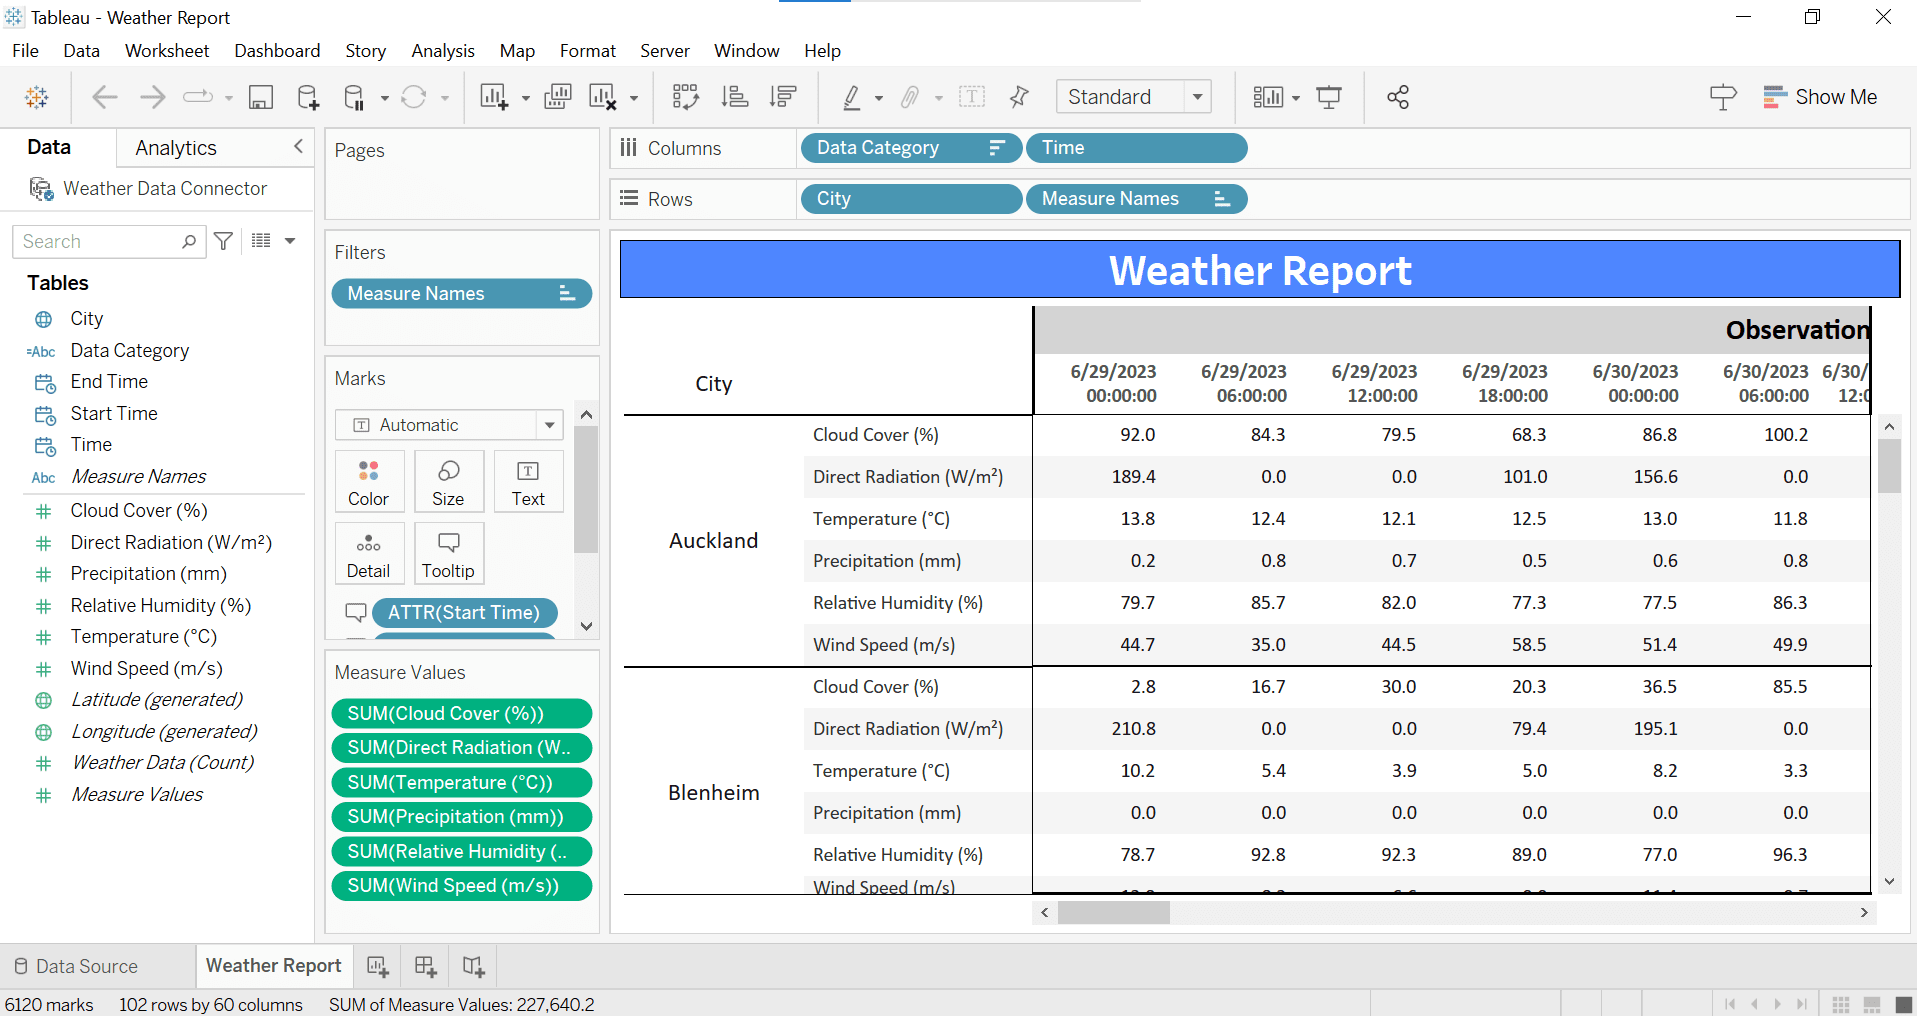Click the New Dashboard icon at bottom

coord(425,966)
